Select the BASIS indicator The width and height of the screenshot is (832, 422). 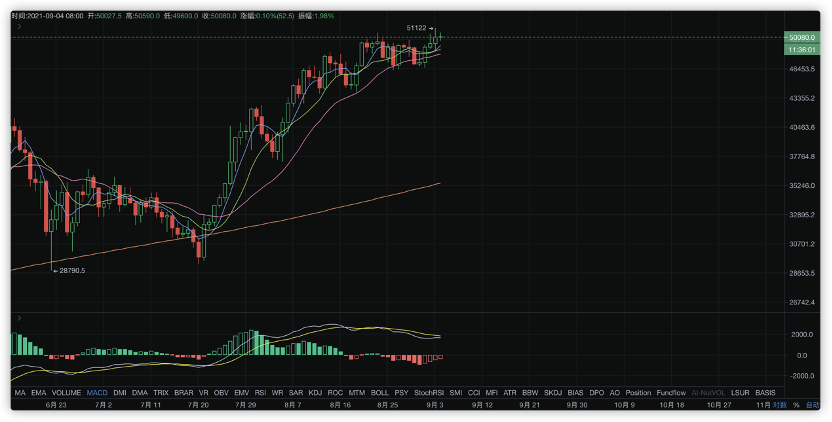[765, 393]
